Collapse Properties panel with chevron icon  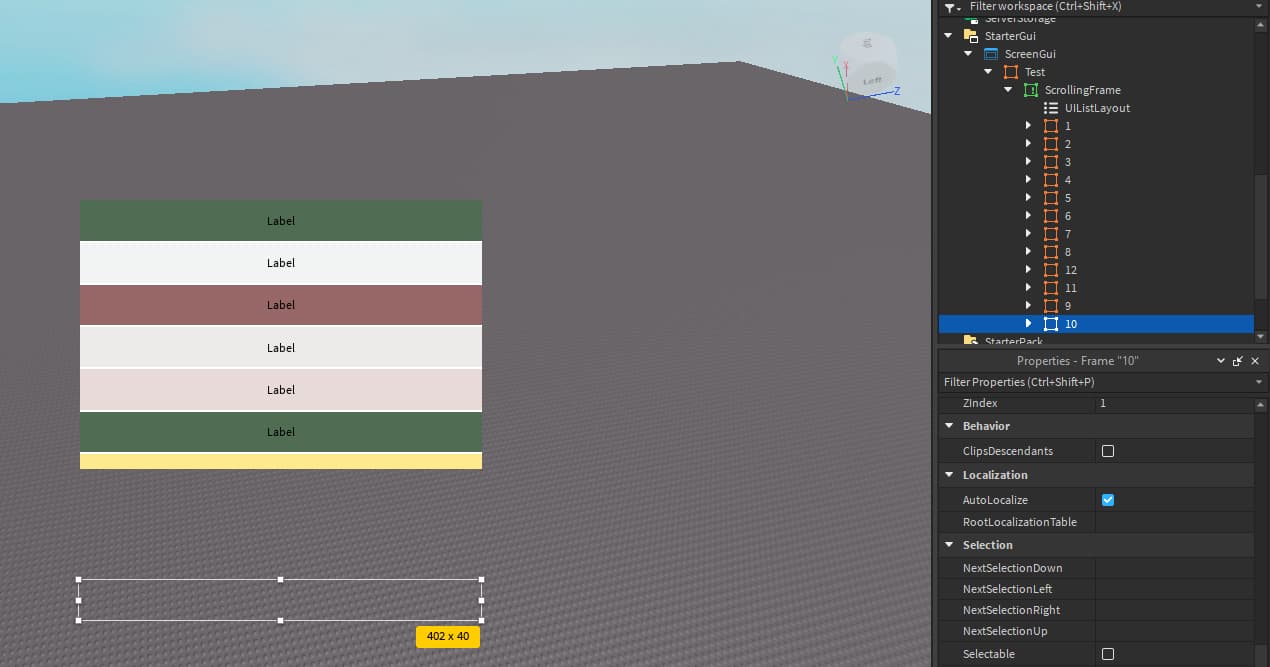(x=1220, y=361)
